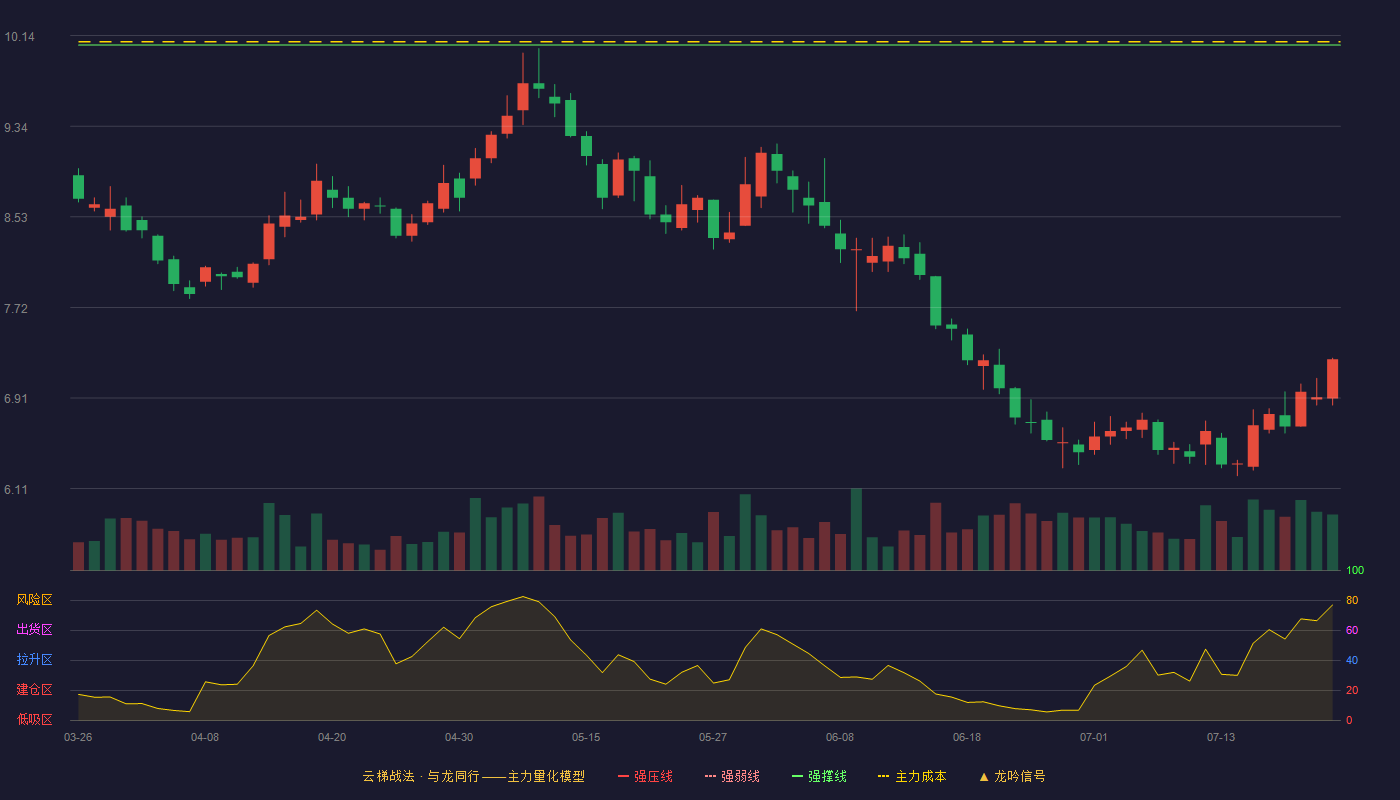Click the 9.34 price axis label

(16, 128)
